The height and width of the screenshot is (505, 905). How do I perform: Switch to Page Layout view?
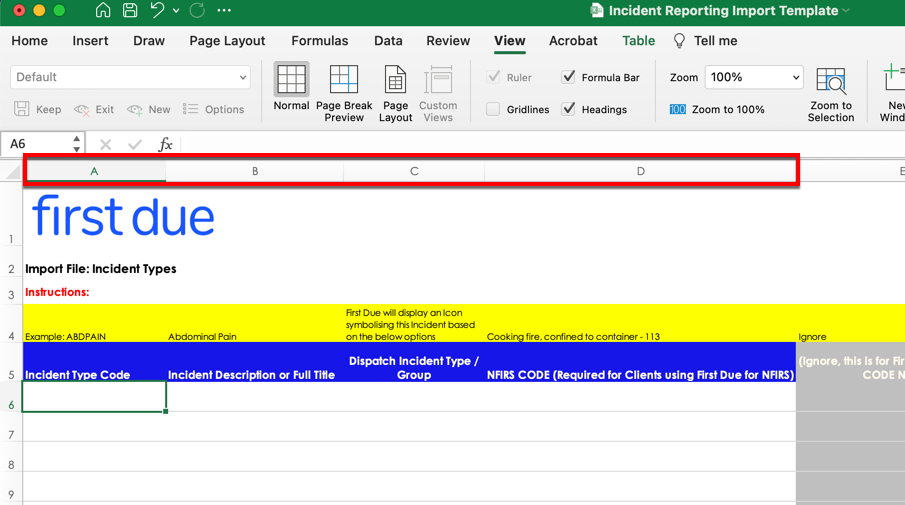pyautogui.click(x=395, y=93)
